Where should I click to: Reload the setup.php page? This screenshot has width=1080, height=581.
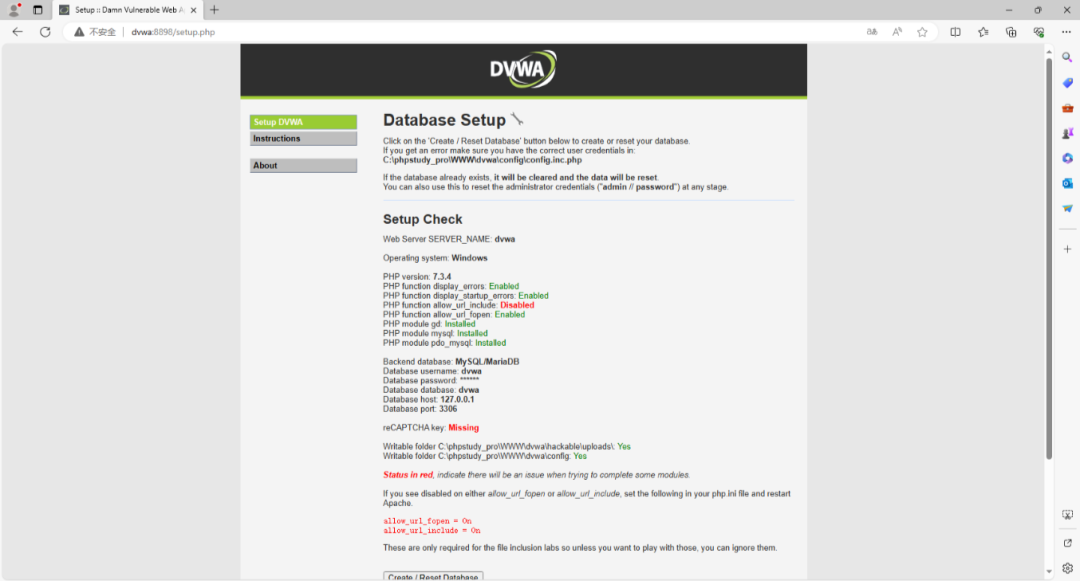click(45, 32)
